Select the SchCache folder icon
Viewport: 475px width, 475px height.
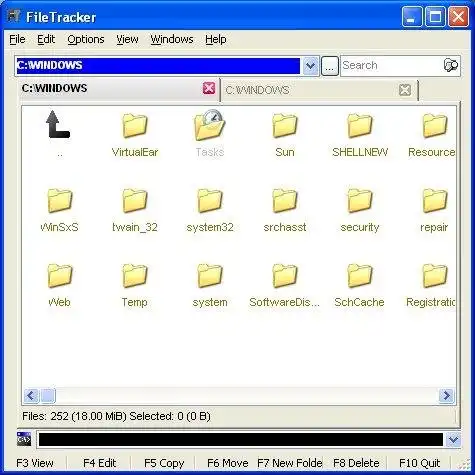coord(360,276)
